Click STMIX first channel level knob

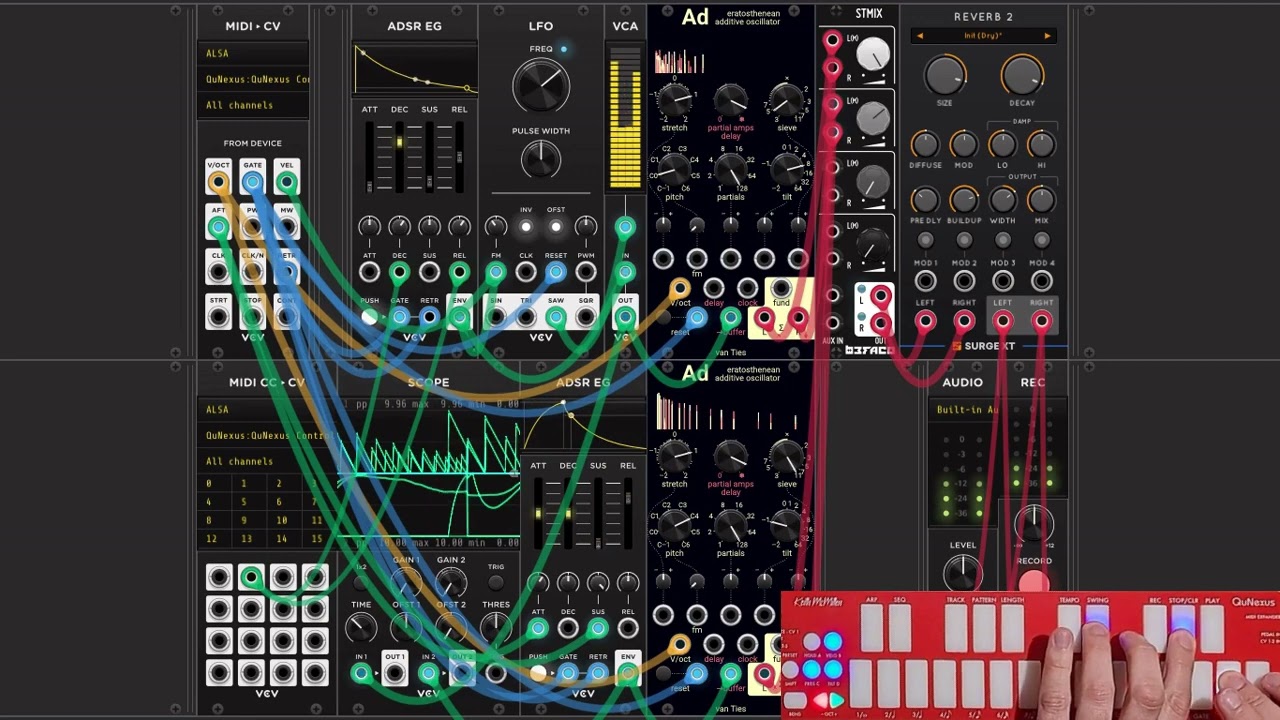click(872, 55)
